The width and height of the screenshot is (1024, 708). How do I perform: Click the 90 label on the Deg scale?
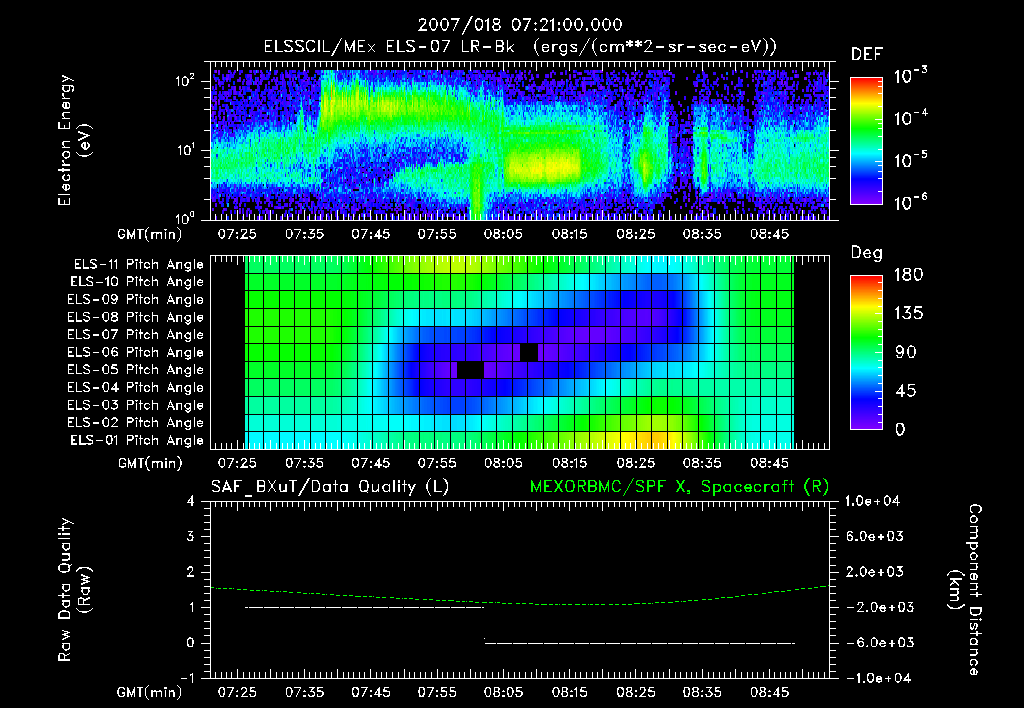click(x=906, y=352)
